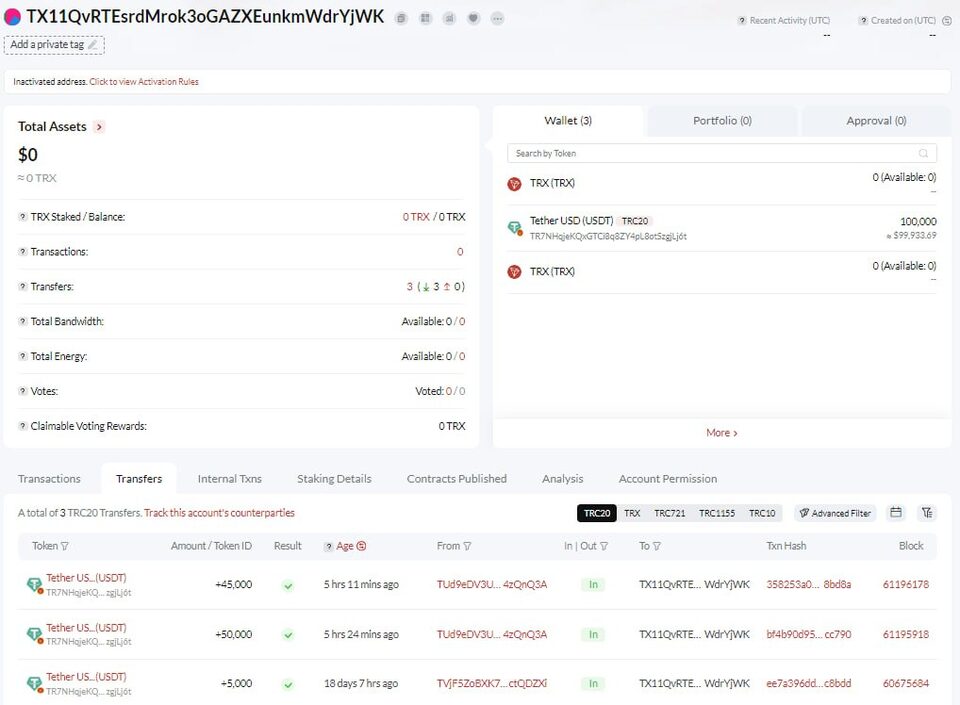
Task: Click the clear-filters icon right of calendar
Action: click(x=927, y=513)
